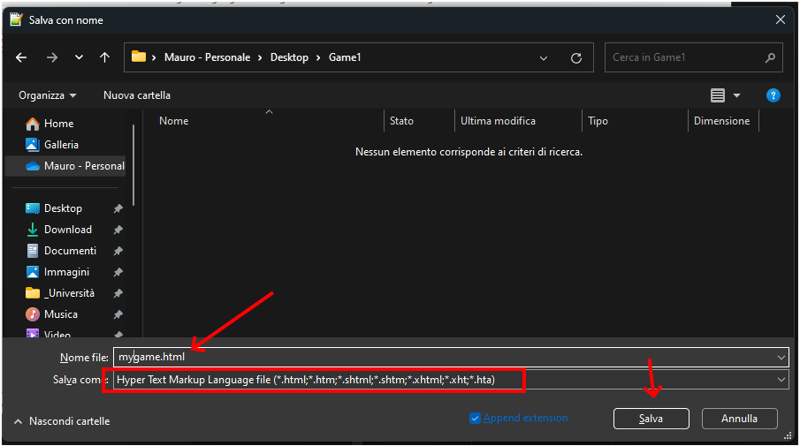Select Game1 in breadcrumb path
Screen dimensions: 800x446
tap(345, 57)
